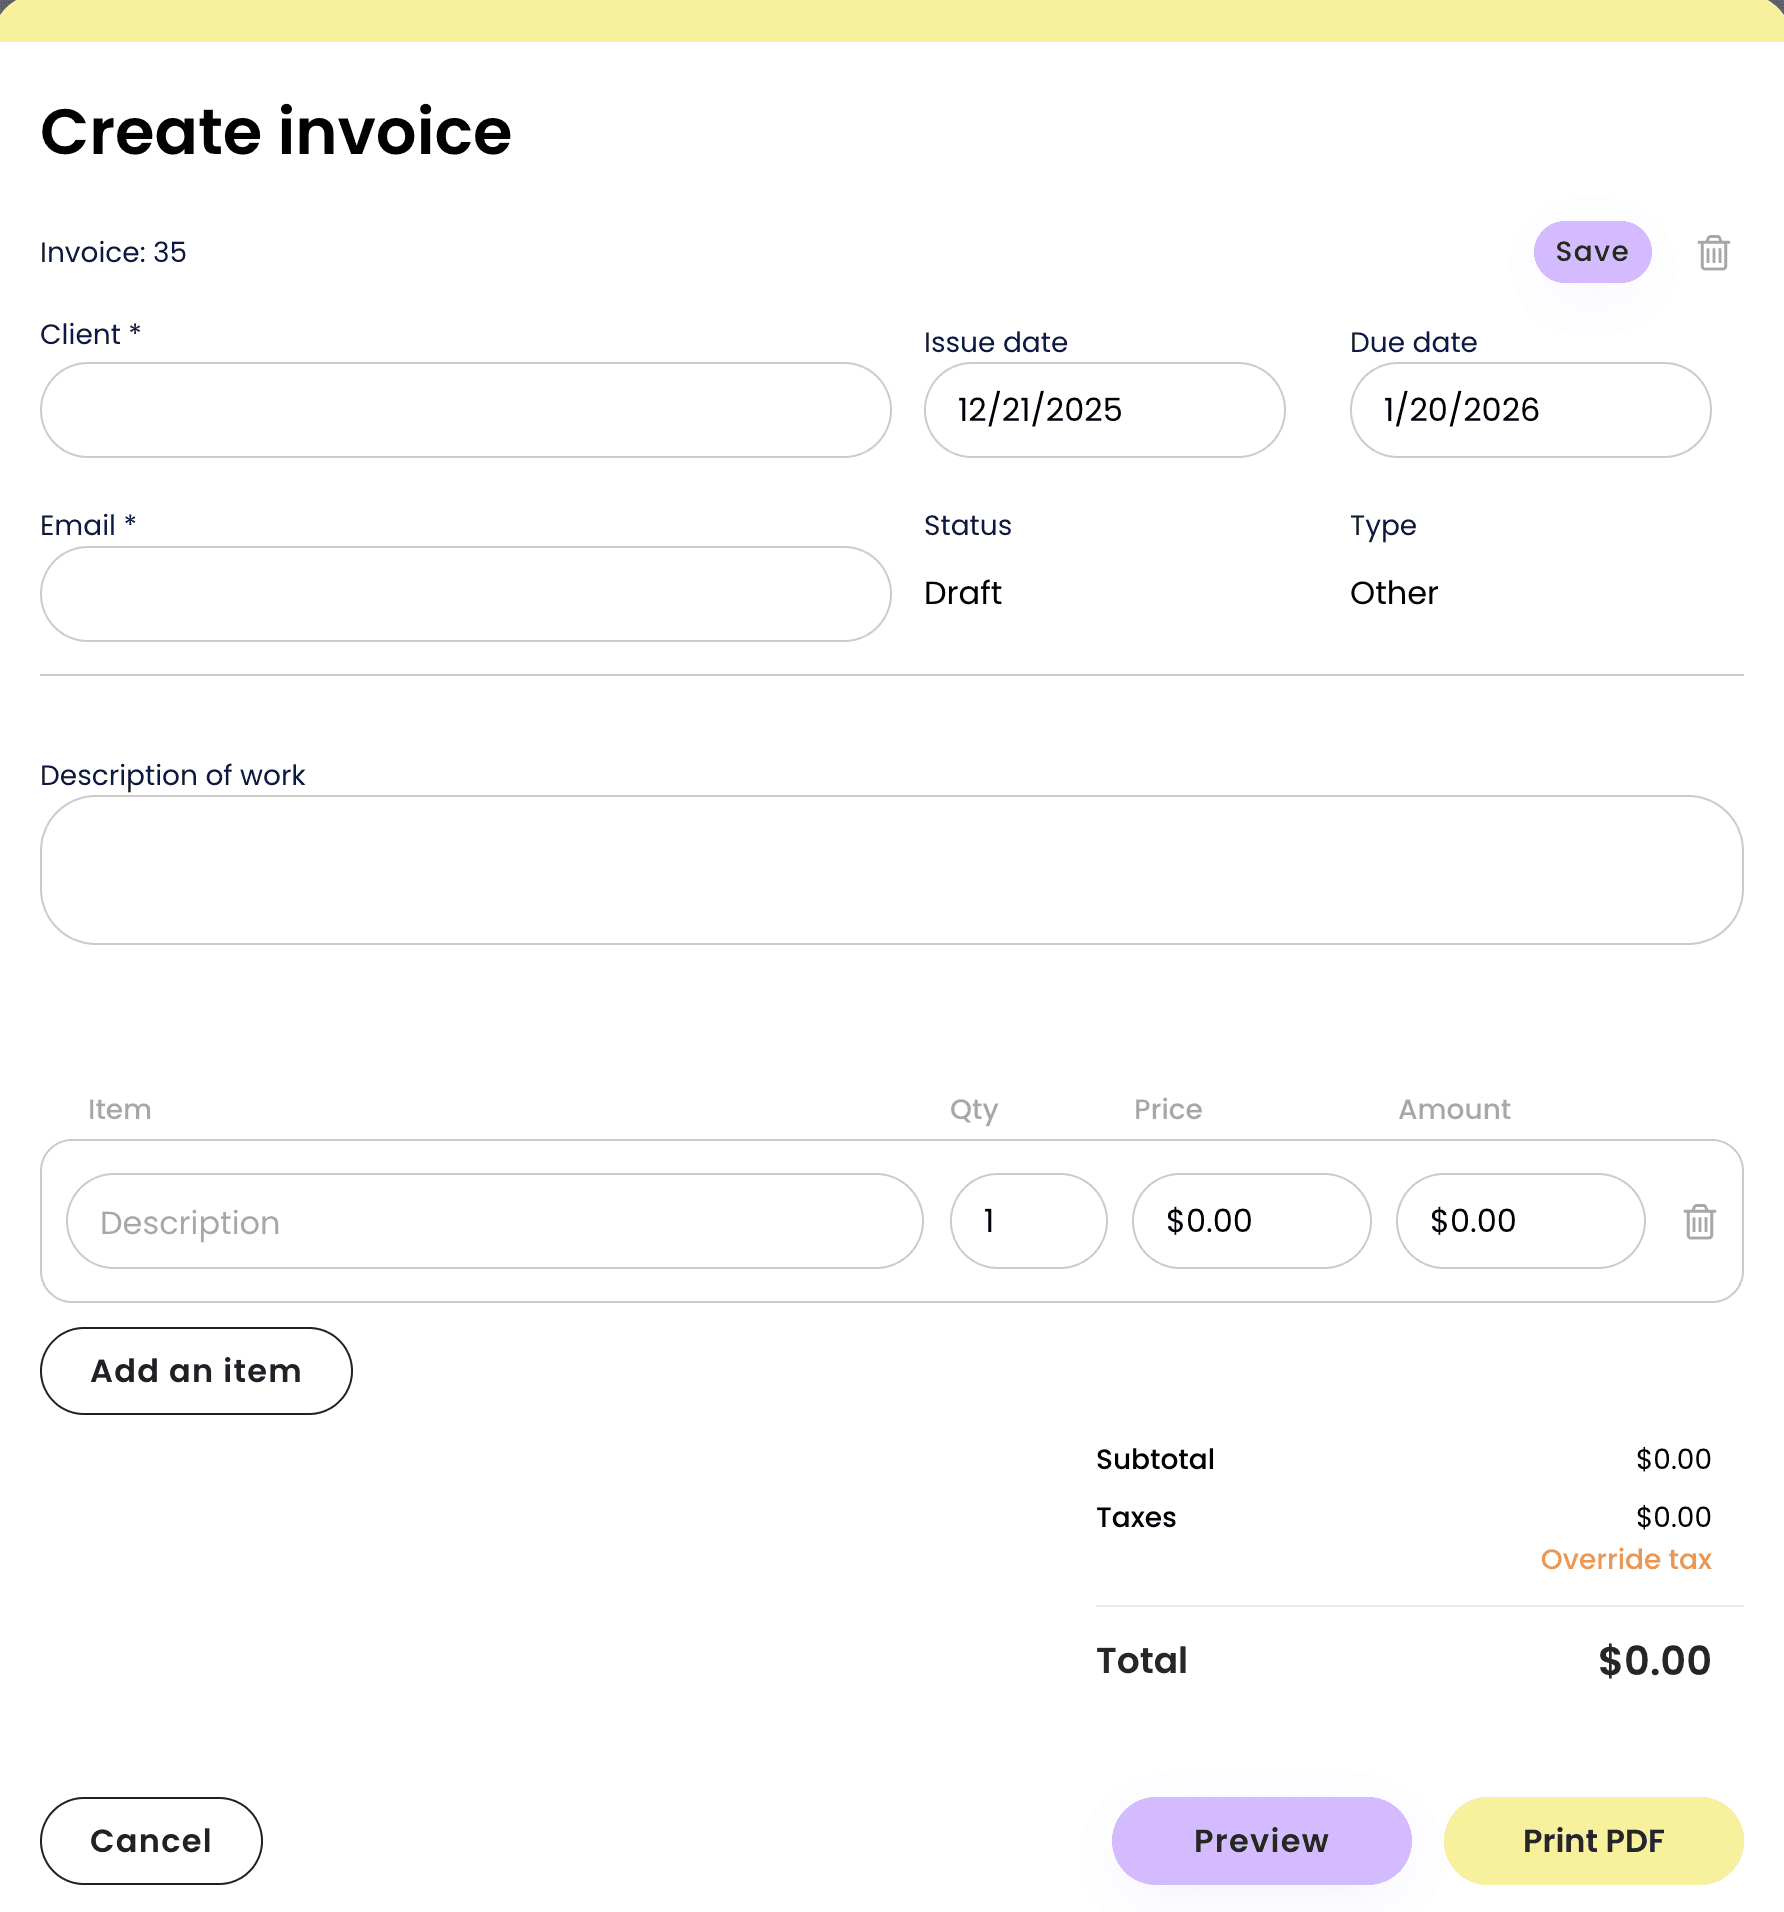The image size is (1784, 1912).
Task: Open the Due date field
Action: tap(1530, 410)
